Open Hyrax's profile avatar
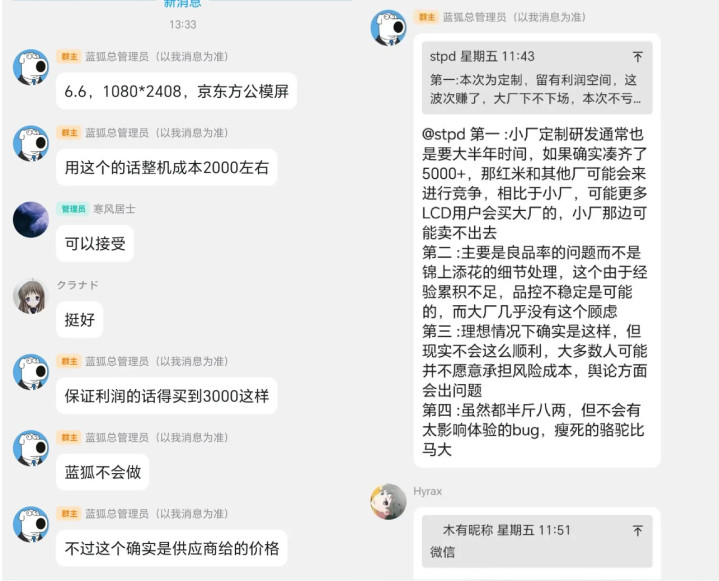This screenshot has width=719, height=581. [x=388, y=502]
